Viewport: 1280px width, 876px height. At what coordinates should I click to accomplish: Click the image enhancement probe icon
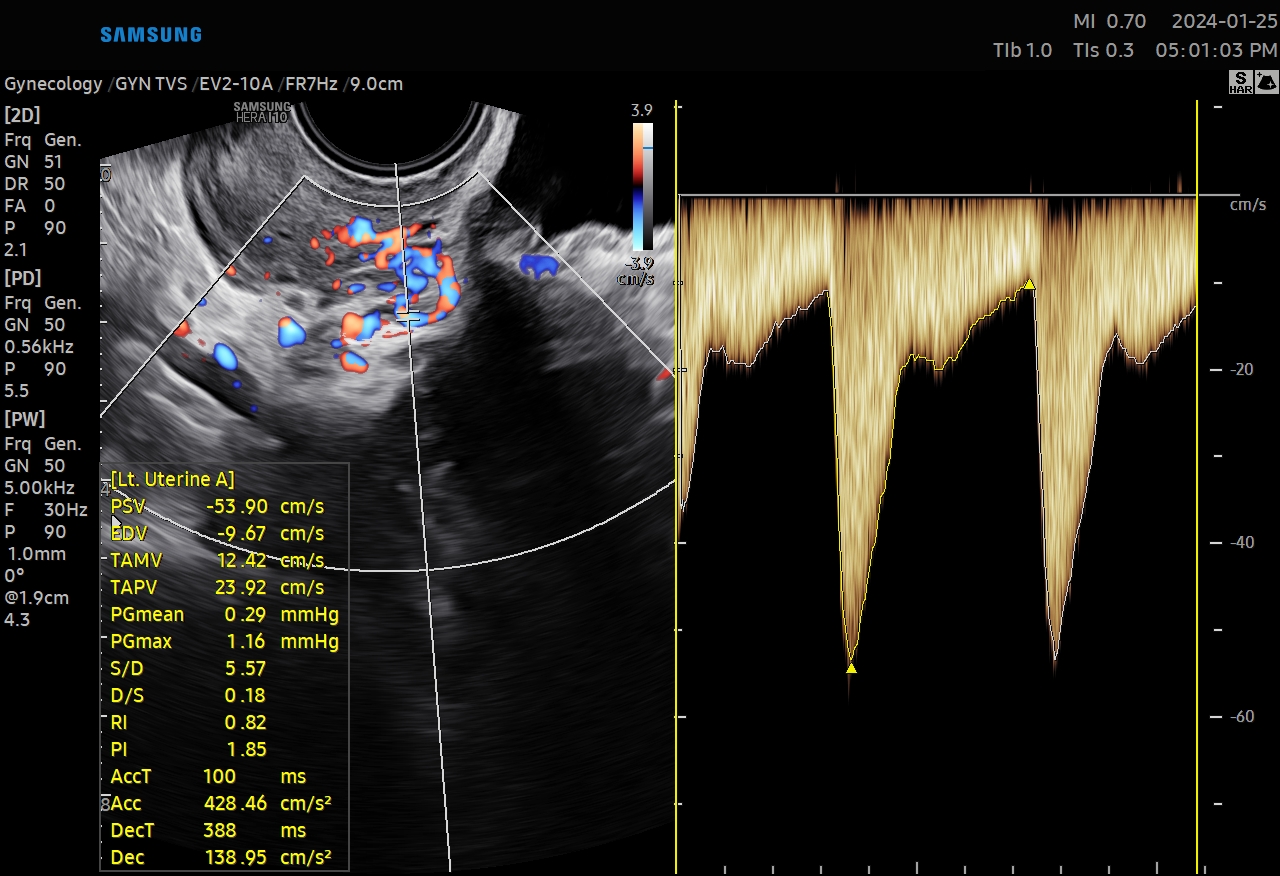tap(1264, 83)
